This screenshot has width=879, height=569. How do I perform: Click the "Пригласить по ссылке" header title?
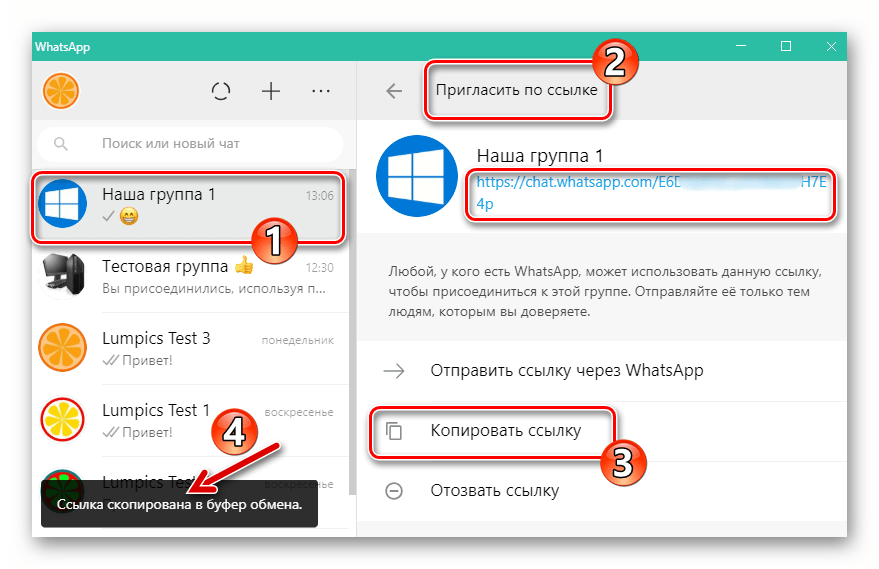coord(516,90)
